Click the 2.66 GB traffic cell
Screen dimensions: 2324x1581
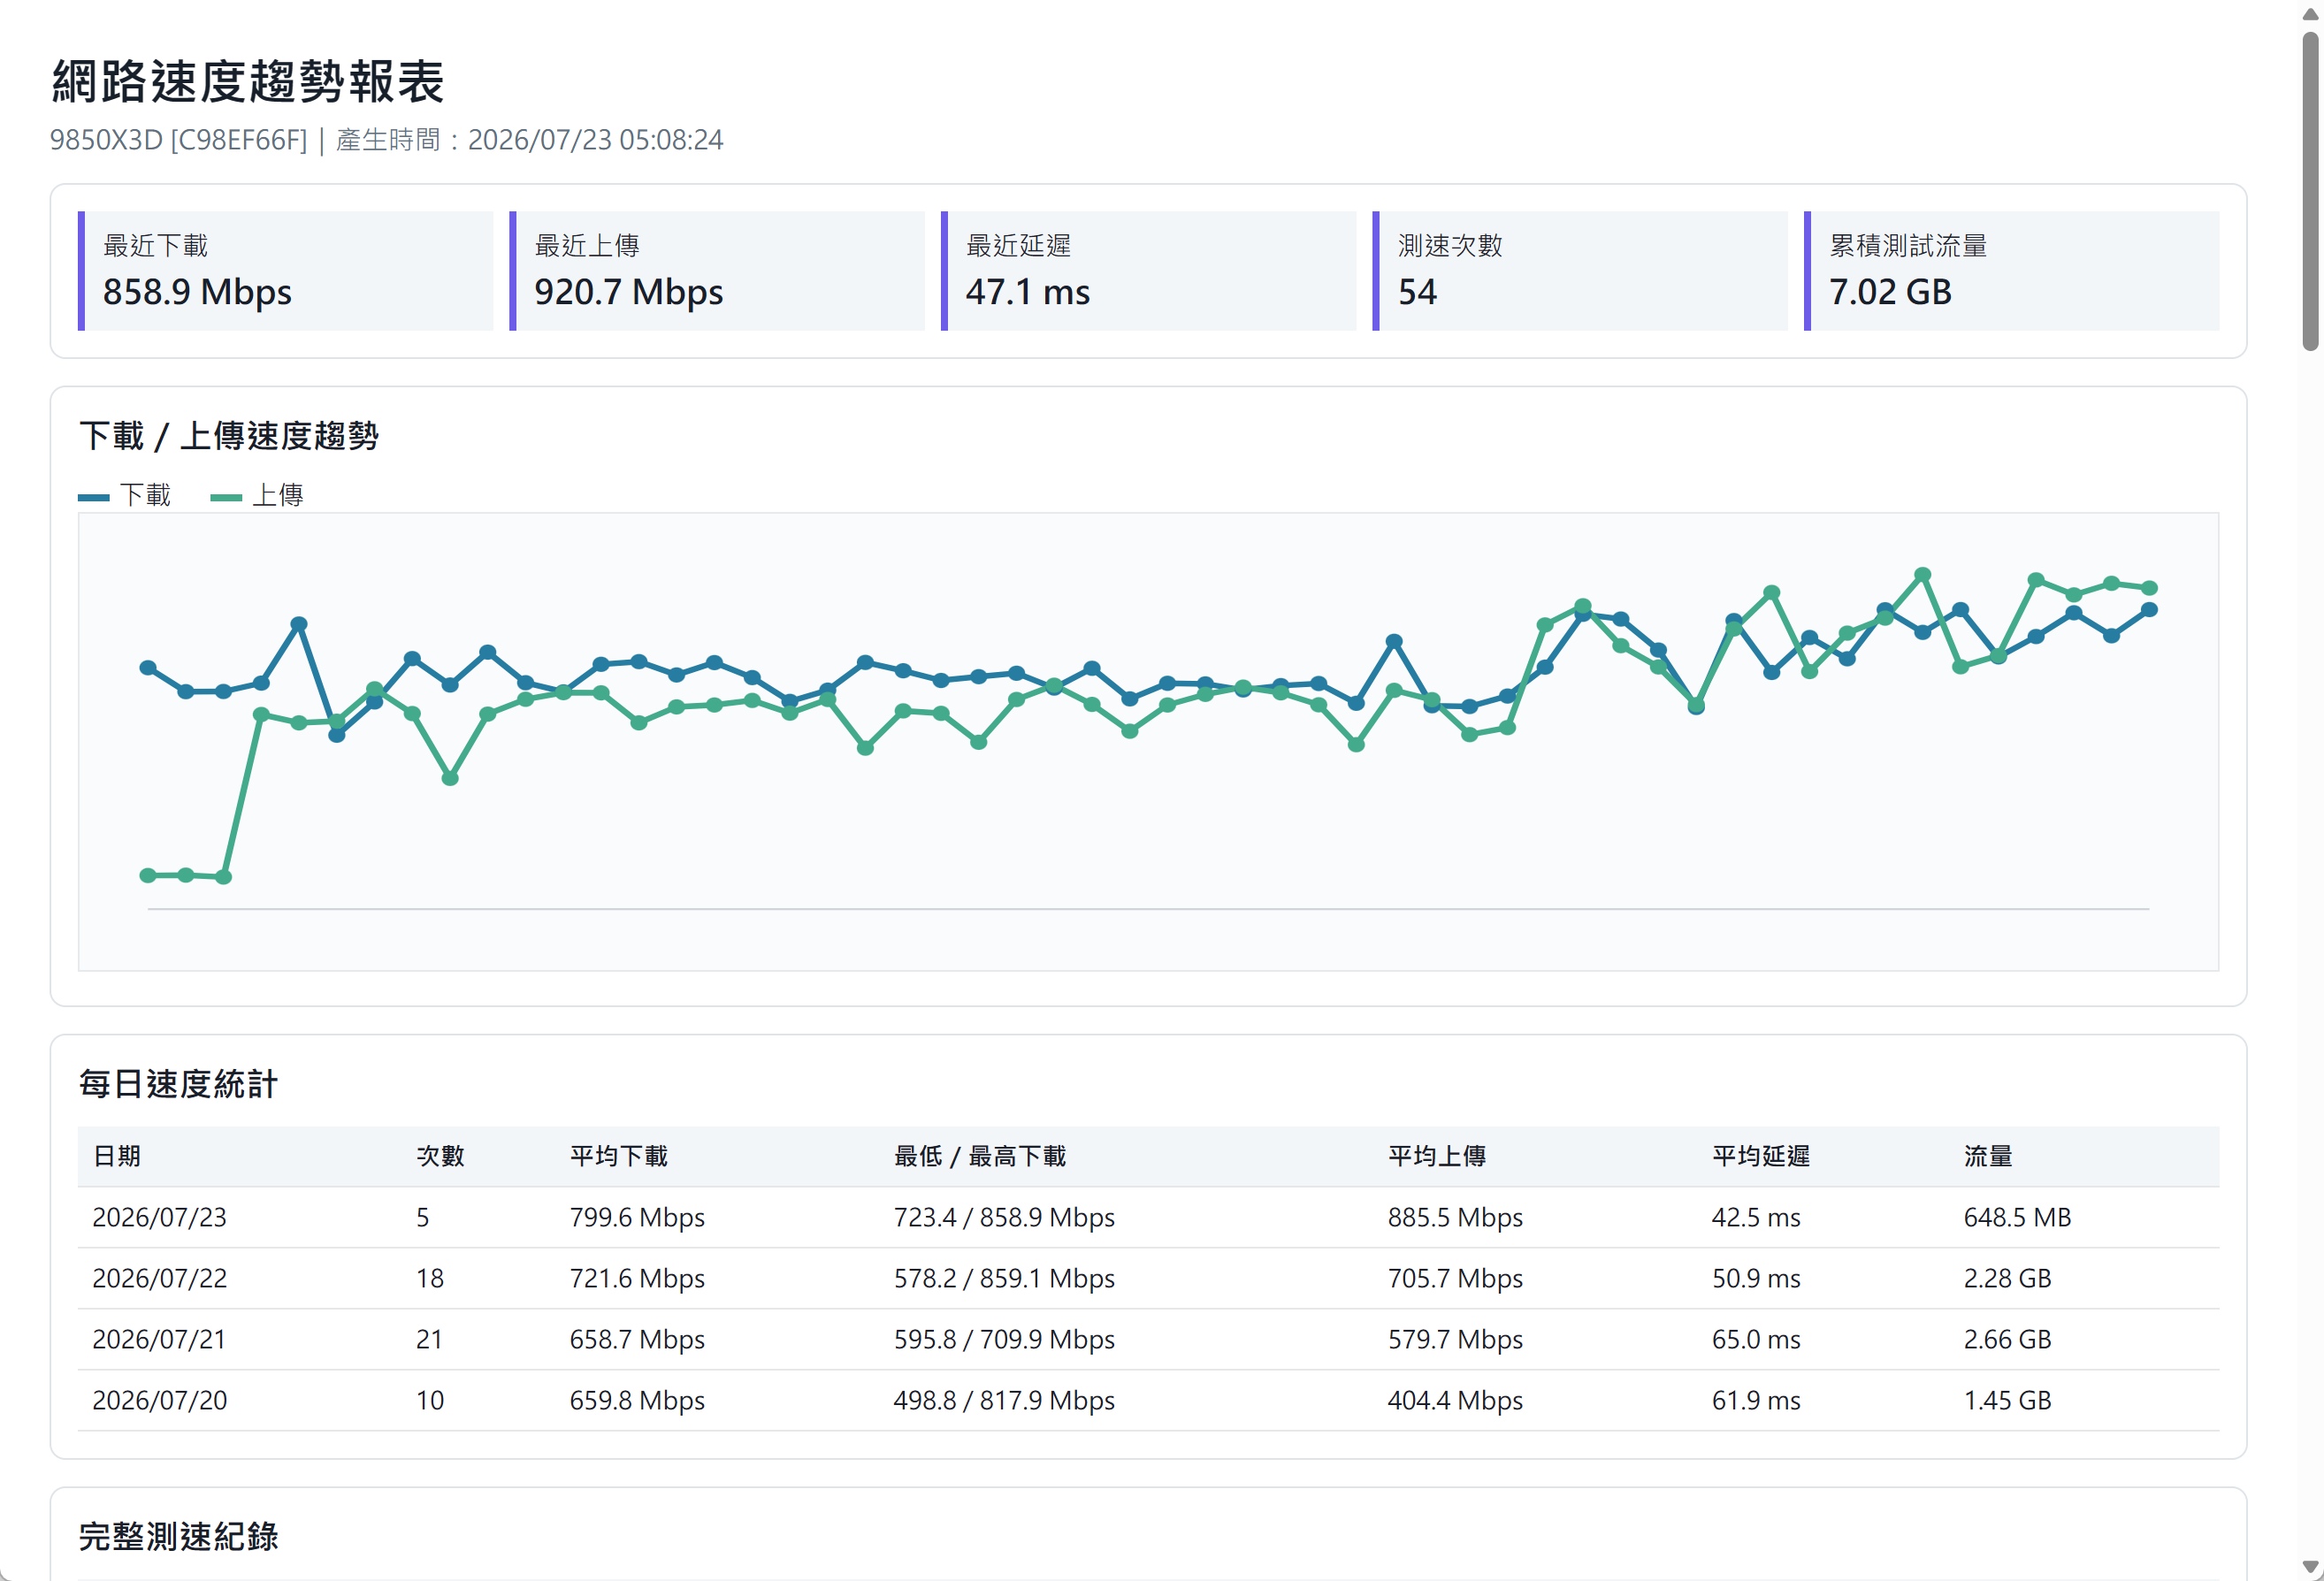click(2007, 1339)
